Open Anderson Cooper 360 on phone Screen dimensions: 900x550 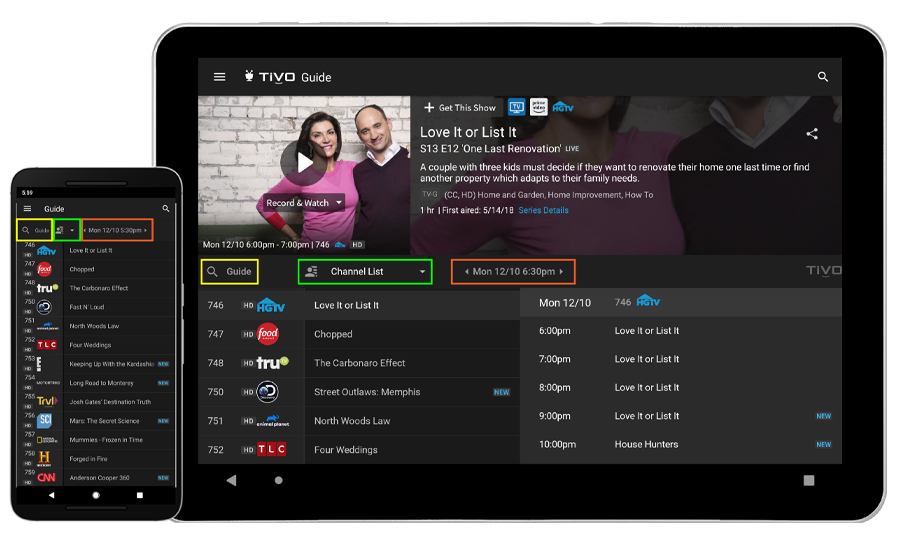pyautogui.click(x=119, y=478)
